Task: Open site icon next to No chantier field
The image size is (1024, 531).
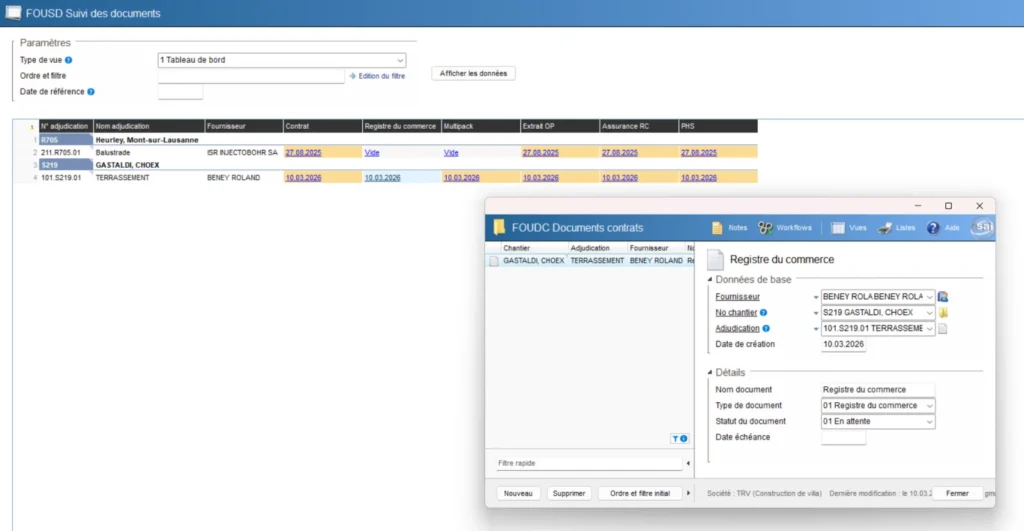Action: [x=943, y=312]
